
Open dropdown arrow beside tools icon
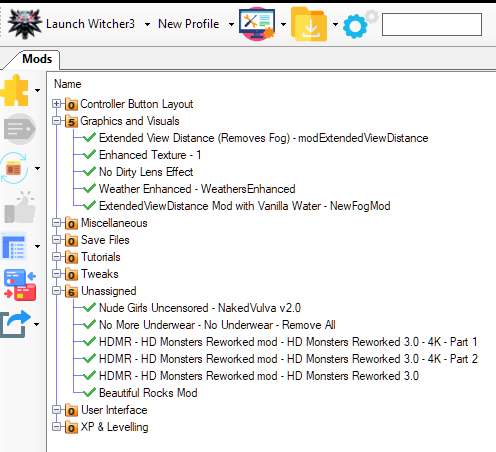coord(283,24)
